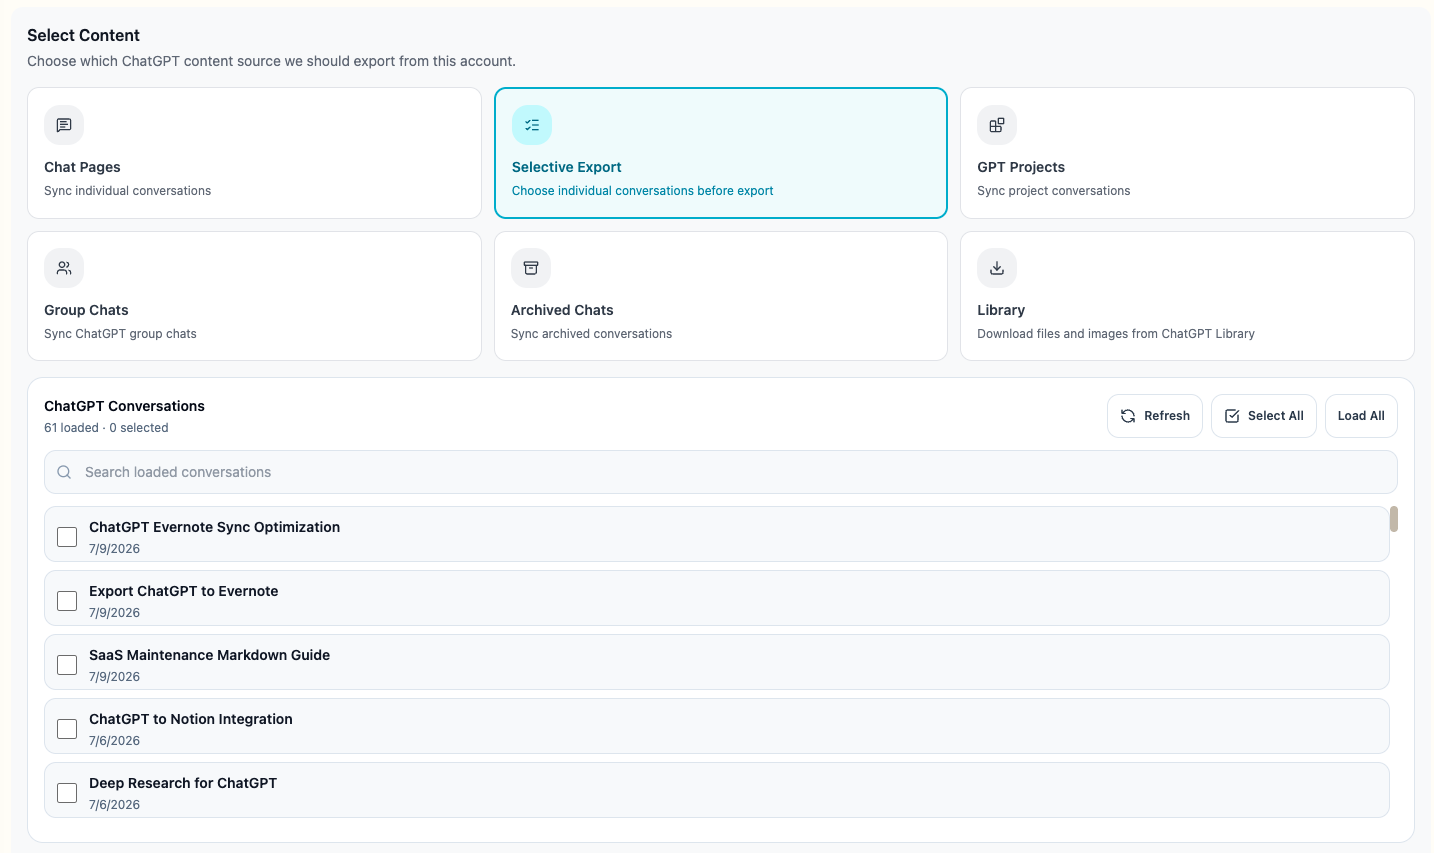Screen dimensions: 1434x853
Task: Click the Select All checkmark icon
Action: point(1232,416)
